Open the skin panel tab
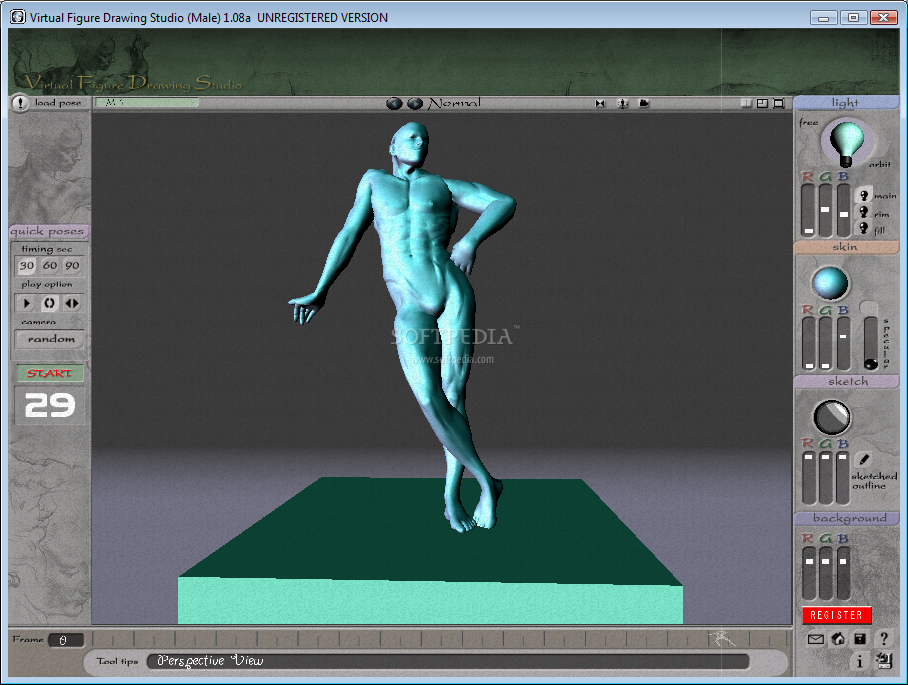 click(x=845, y=247)
